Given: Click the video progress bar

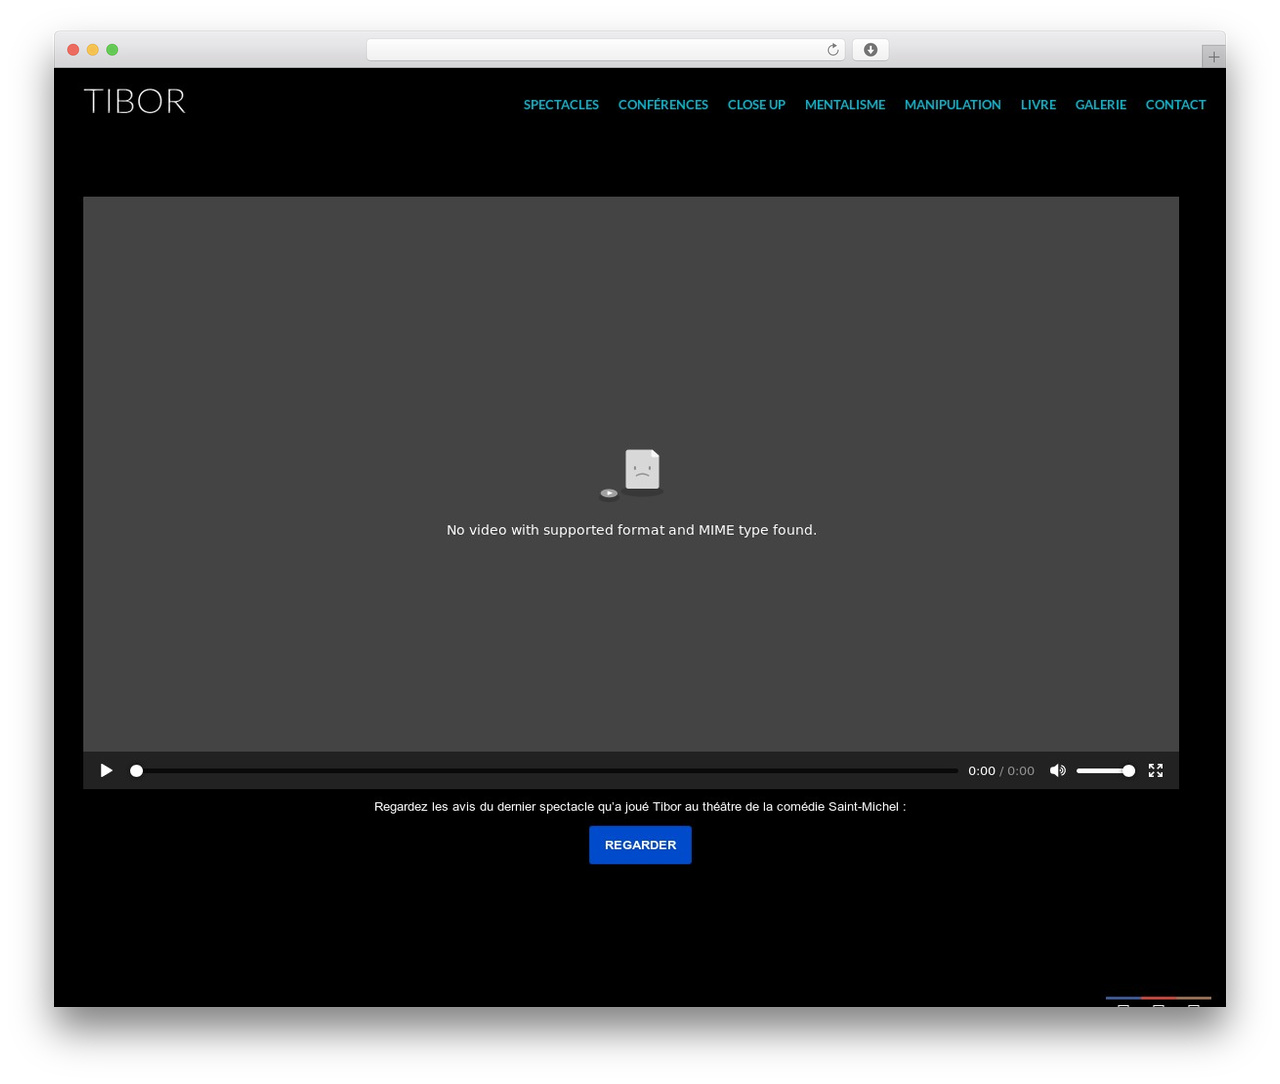Looking at the screenshot, I should pos(545,771).
